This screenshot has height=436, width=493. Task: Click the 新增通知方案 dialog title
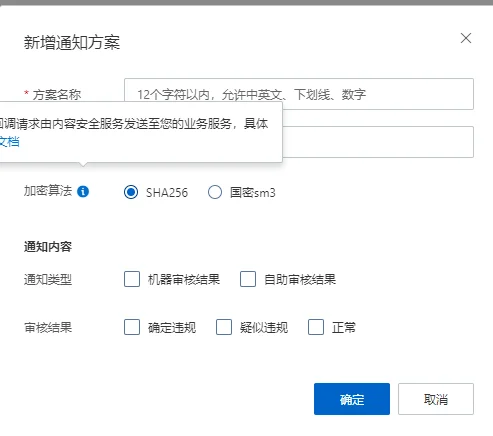(x=72, y=43)
